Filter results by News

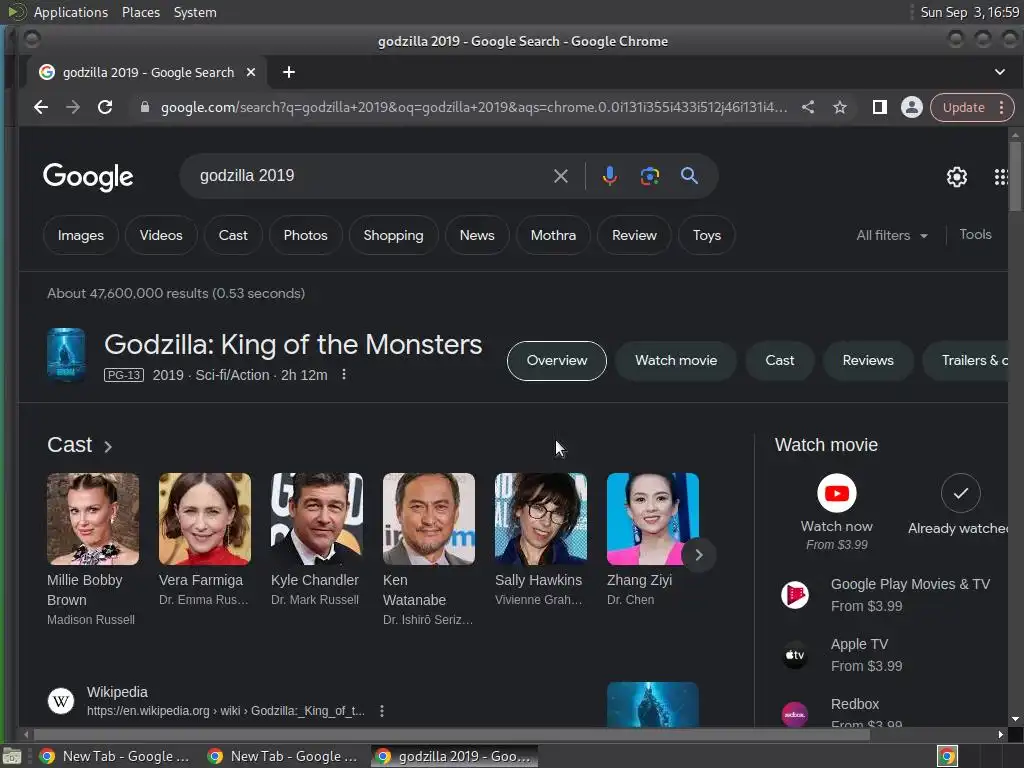(477, 235)
